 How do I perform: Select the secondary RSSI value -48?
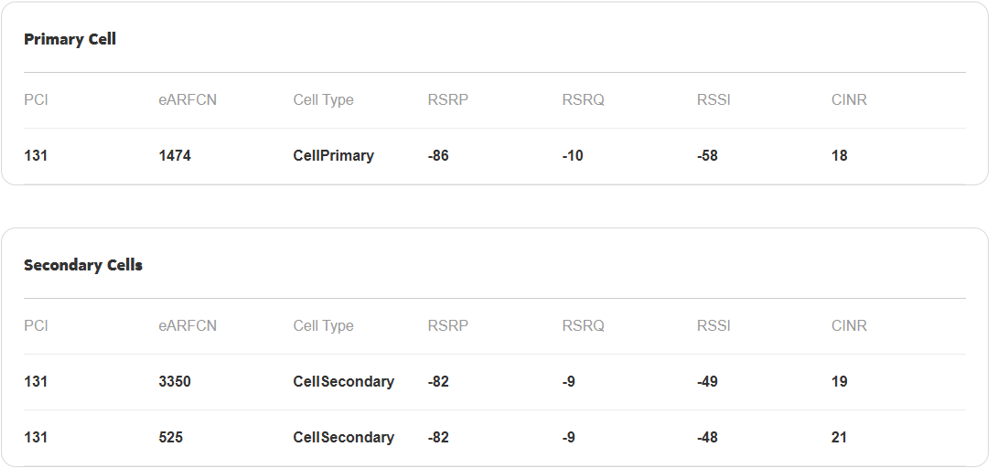[x=707, y=437]
